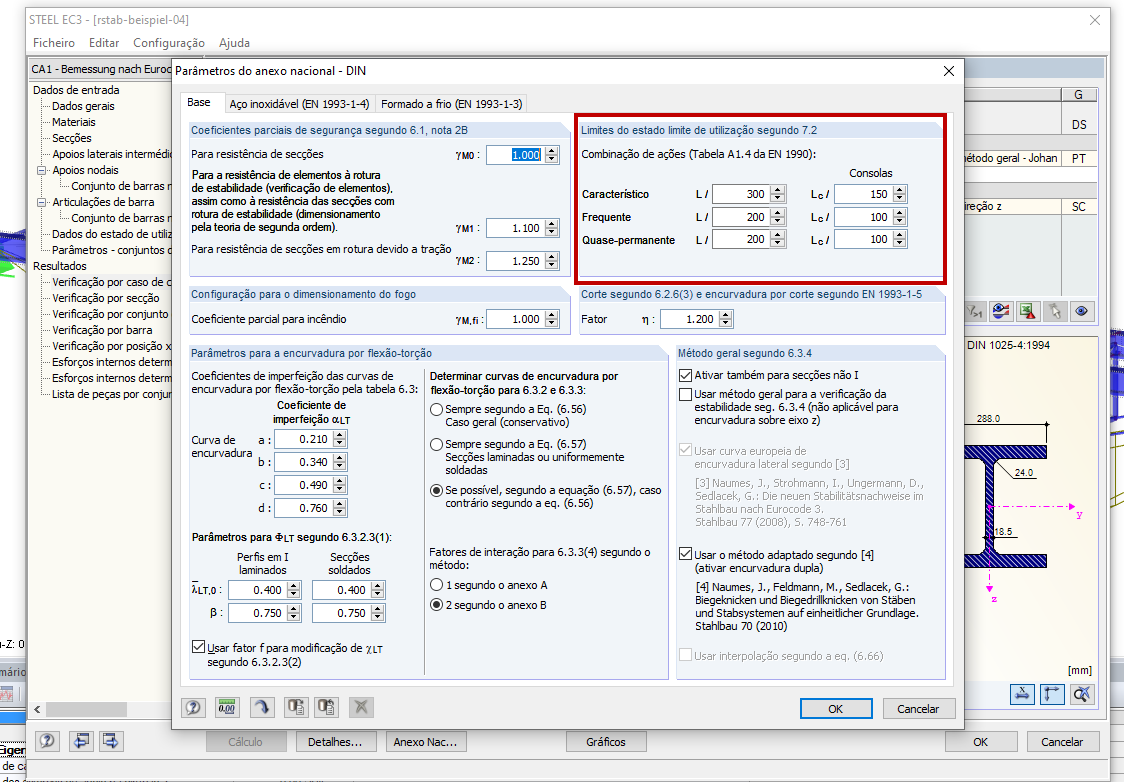
Task: Collapse the 'Apoios nodais' tree node
Action: click(x=42, y=171)
